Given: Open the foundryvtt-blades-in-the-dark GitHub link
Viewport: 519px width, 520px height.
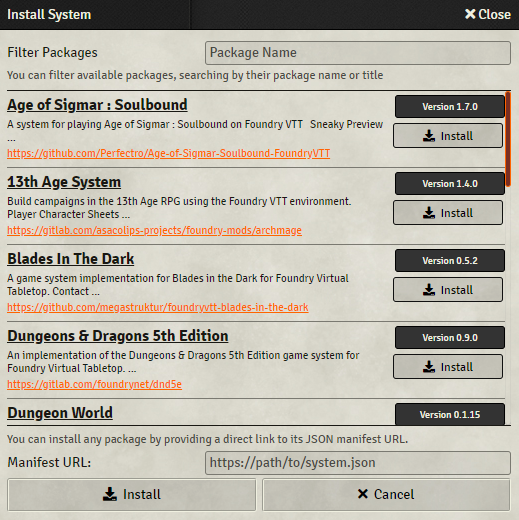Looking at the screenshot, I should coord(158,307).
